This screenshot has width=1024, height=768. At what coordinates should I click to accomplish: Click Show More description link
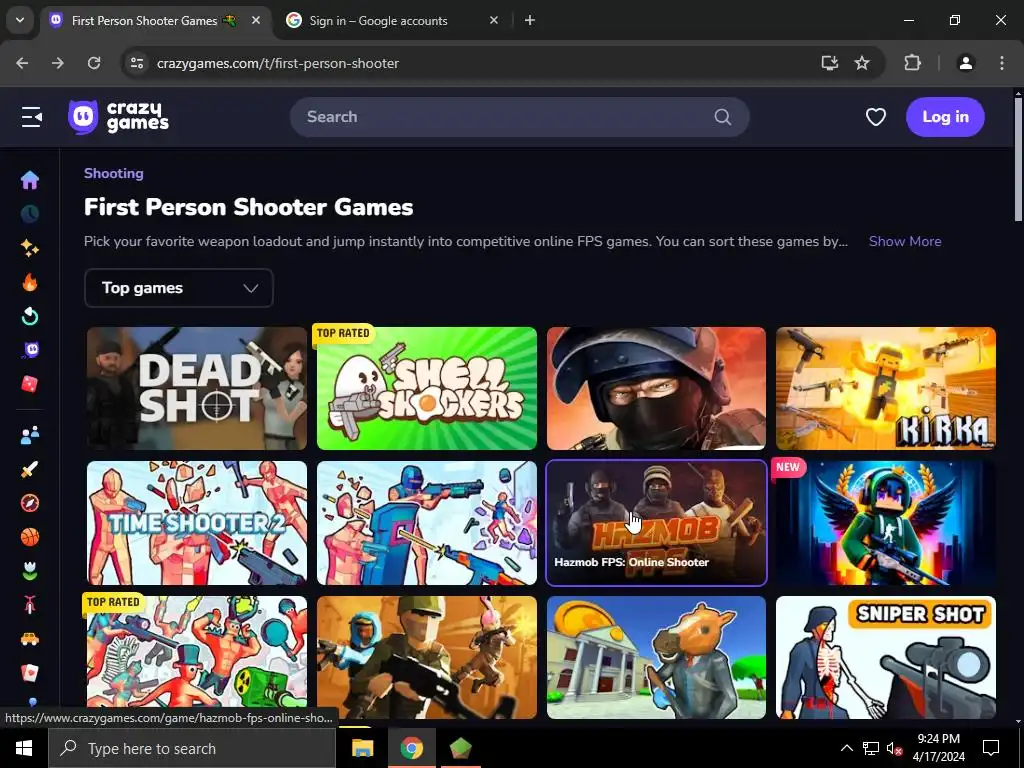[904, 241]
